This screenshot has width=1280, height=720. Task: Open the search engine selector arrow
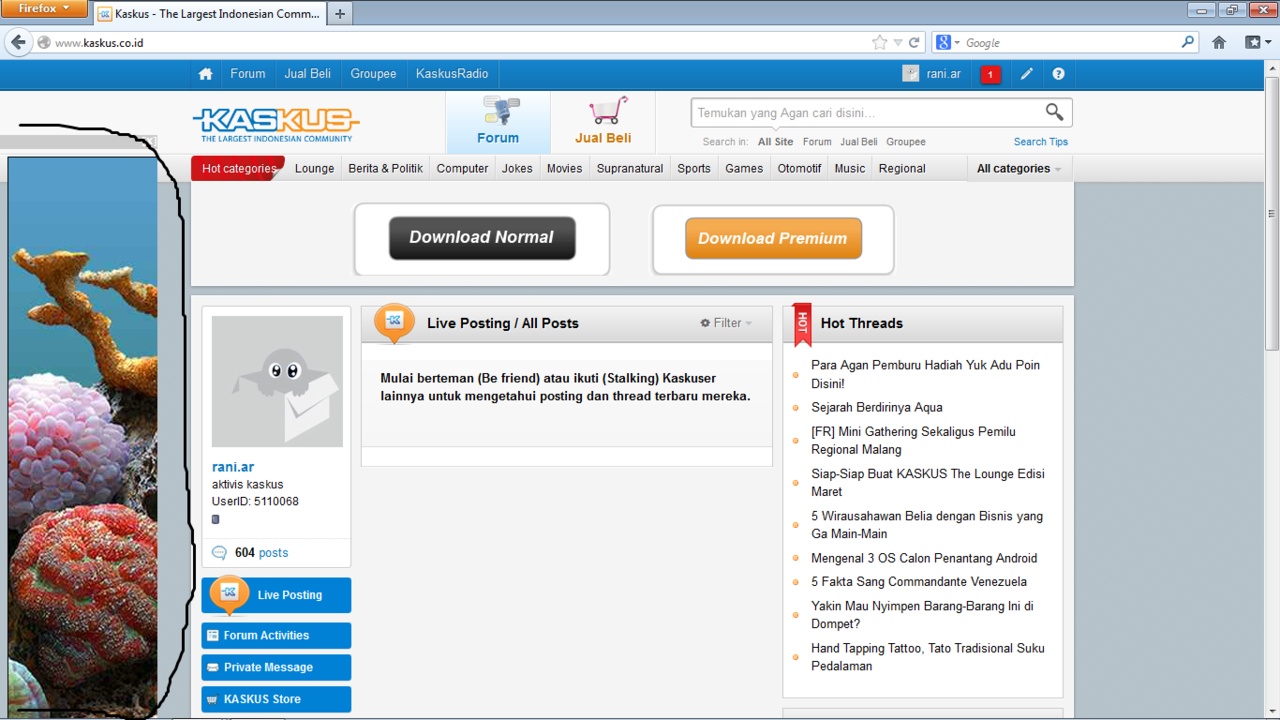tap(957, 43)
